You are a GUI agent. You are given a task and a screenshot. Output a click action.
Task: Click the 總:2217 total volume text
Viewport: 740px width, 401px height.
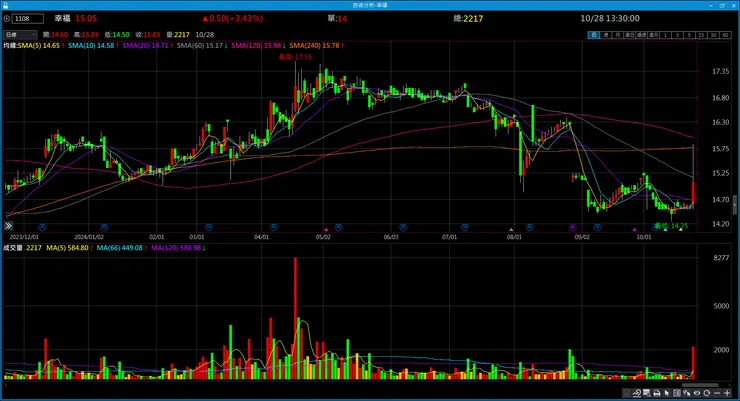tap(468, 18)
